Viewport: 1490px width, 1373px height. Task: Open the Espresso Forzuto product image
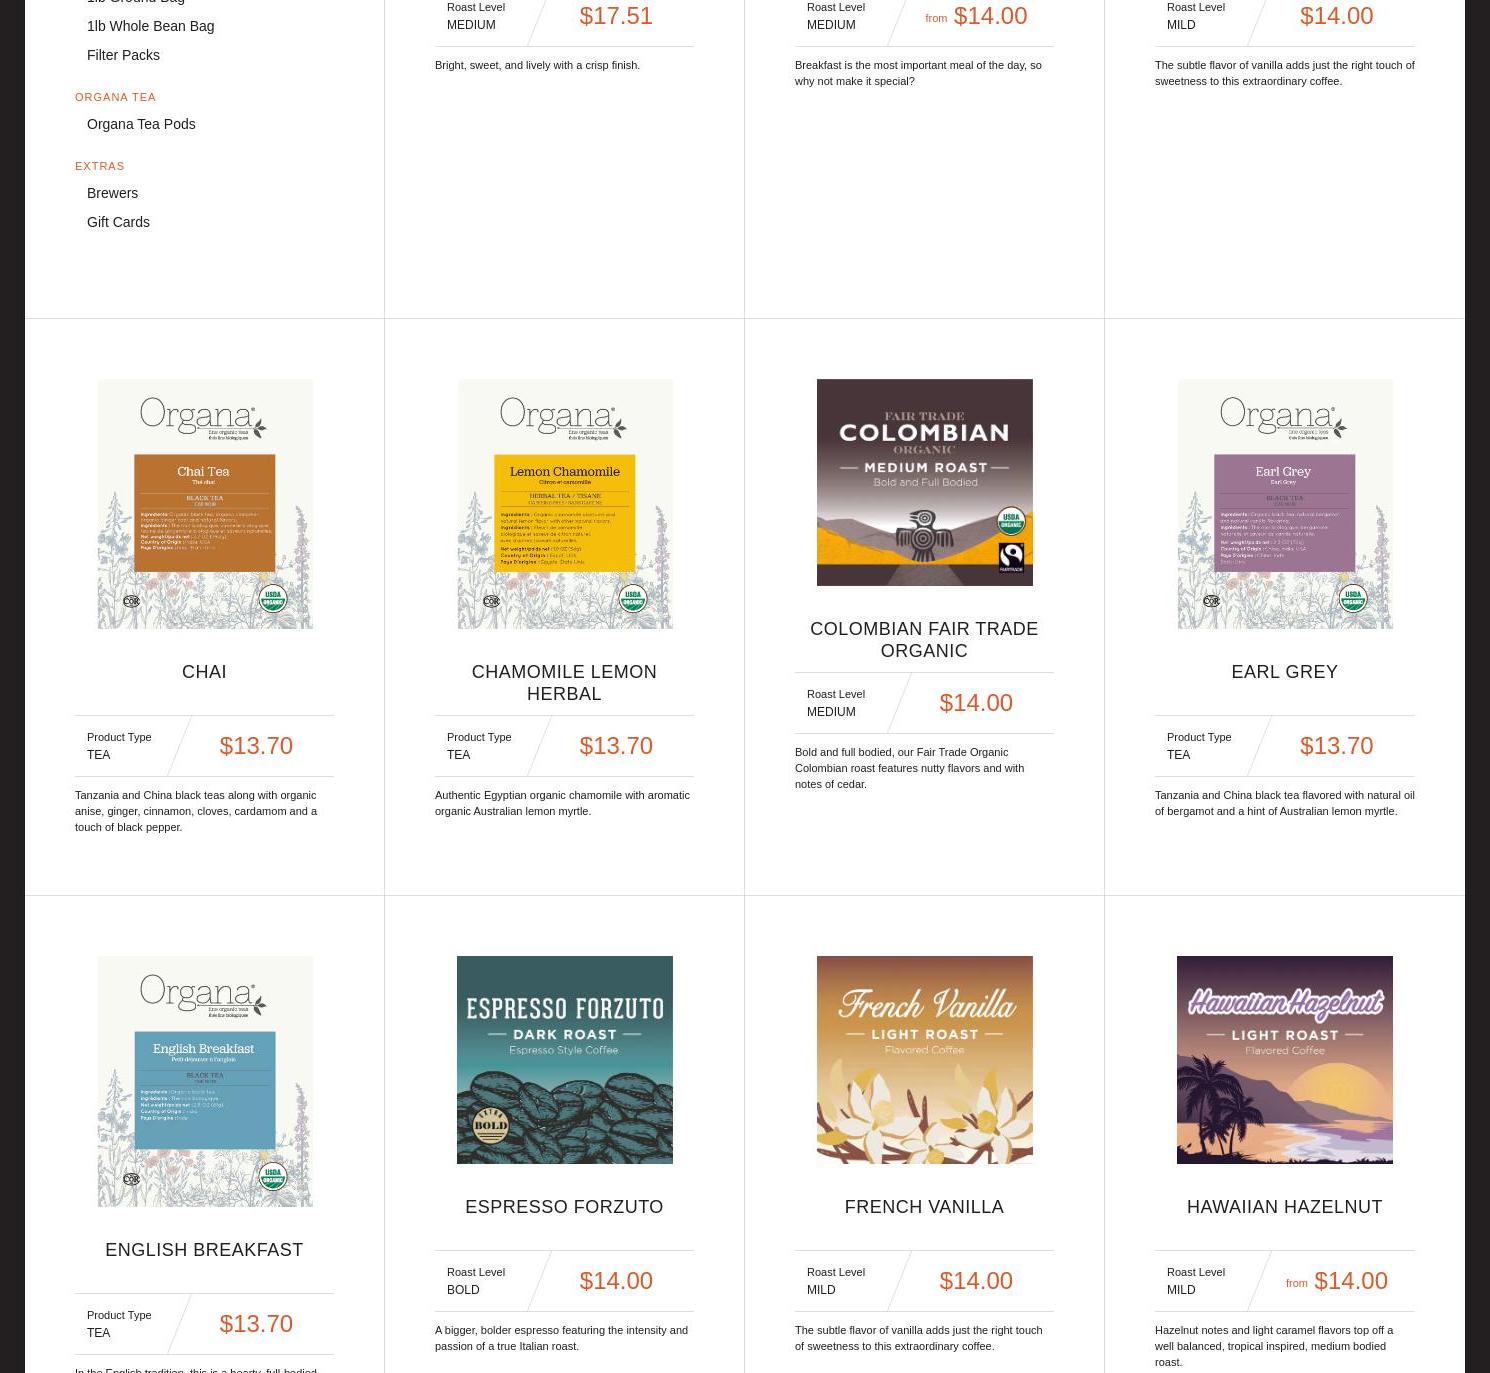coord(565,1060)
